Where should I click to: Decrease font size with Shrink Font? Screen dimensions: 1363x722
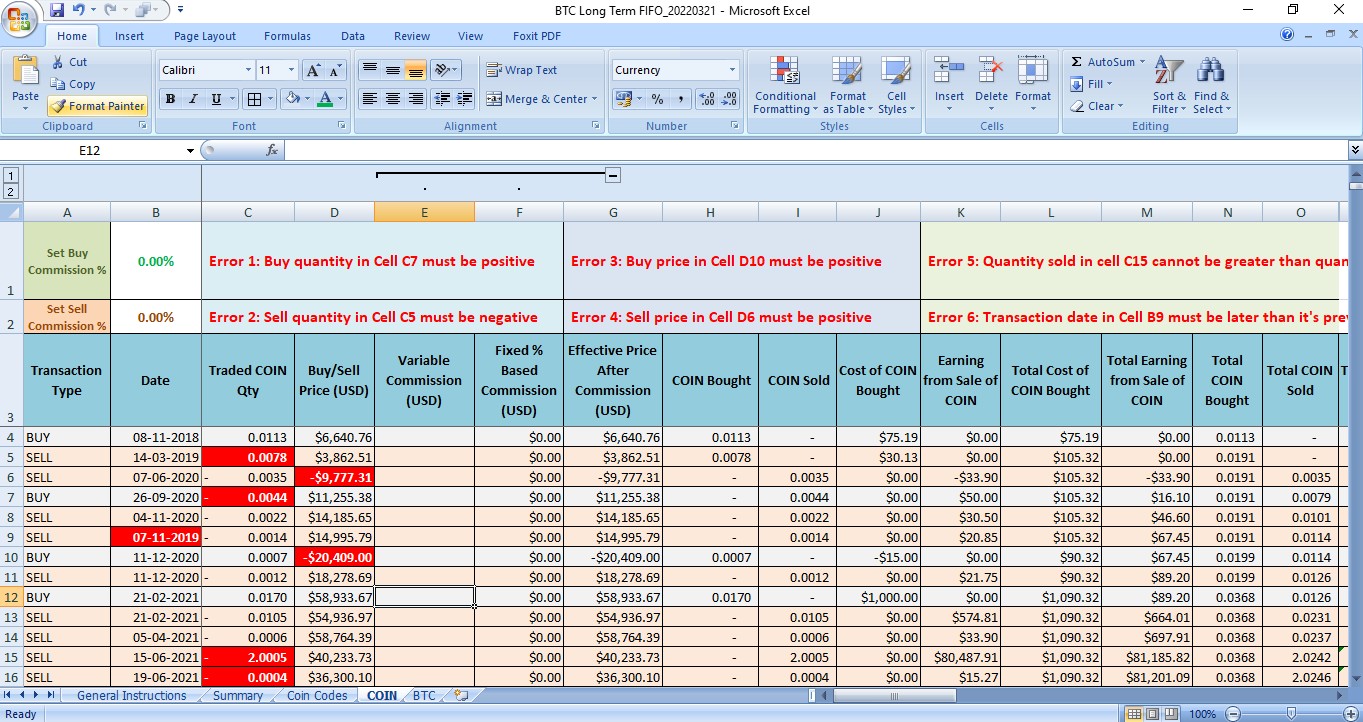tap(337, 70)
